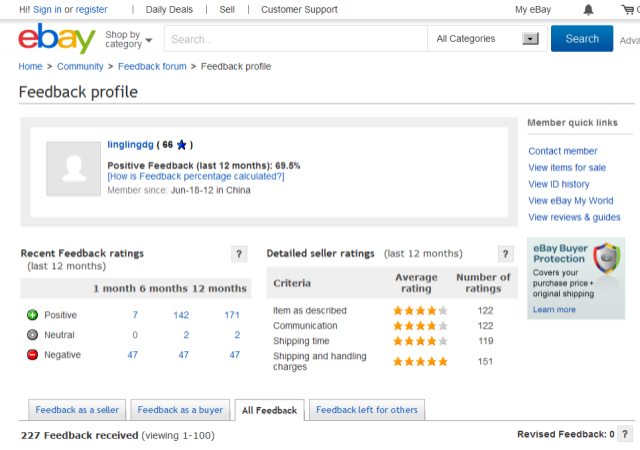Open the All Categories dropdown
Image resolution: width=640 pixels, height=450 pixels.
487,39
